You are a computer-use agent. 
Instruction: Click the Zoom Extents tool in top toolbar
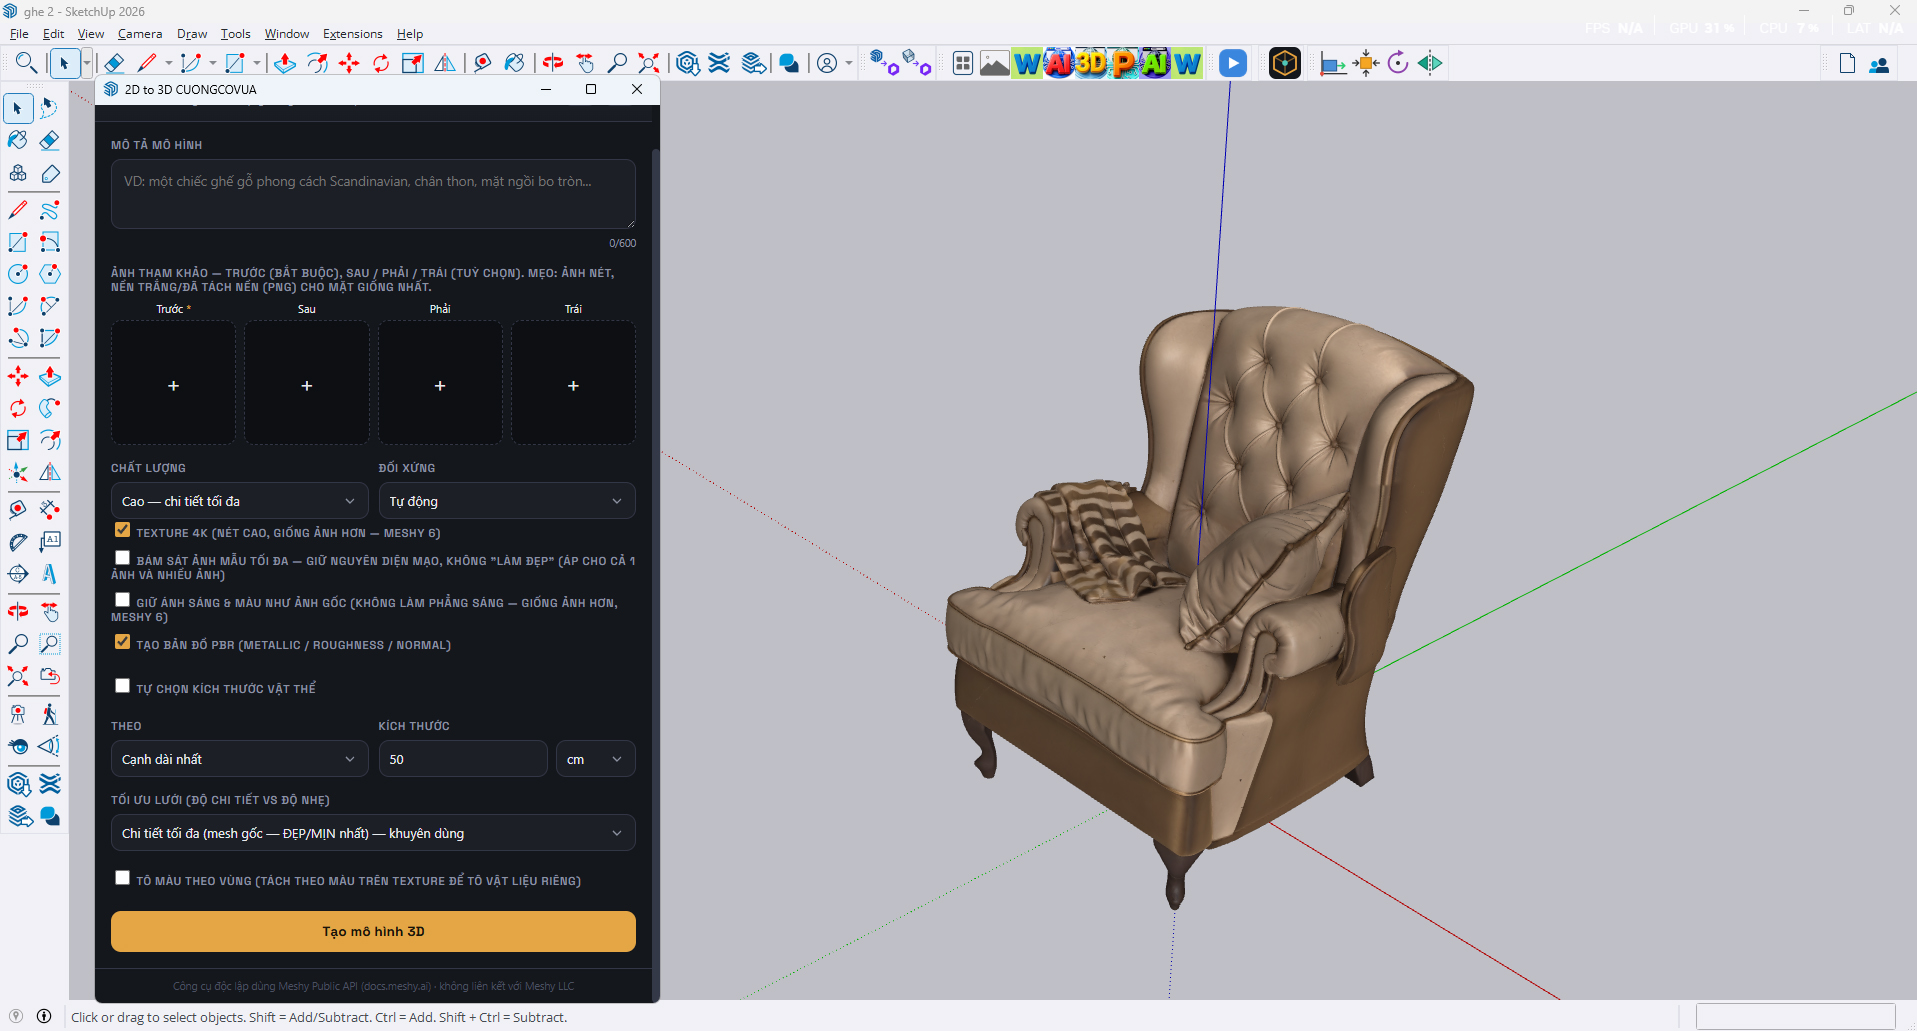click(649, 63)
